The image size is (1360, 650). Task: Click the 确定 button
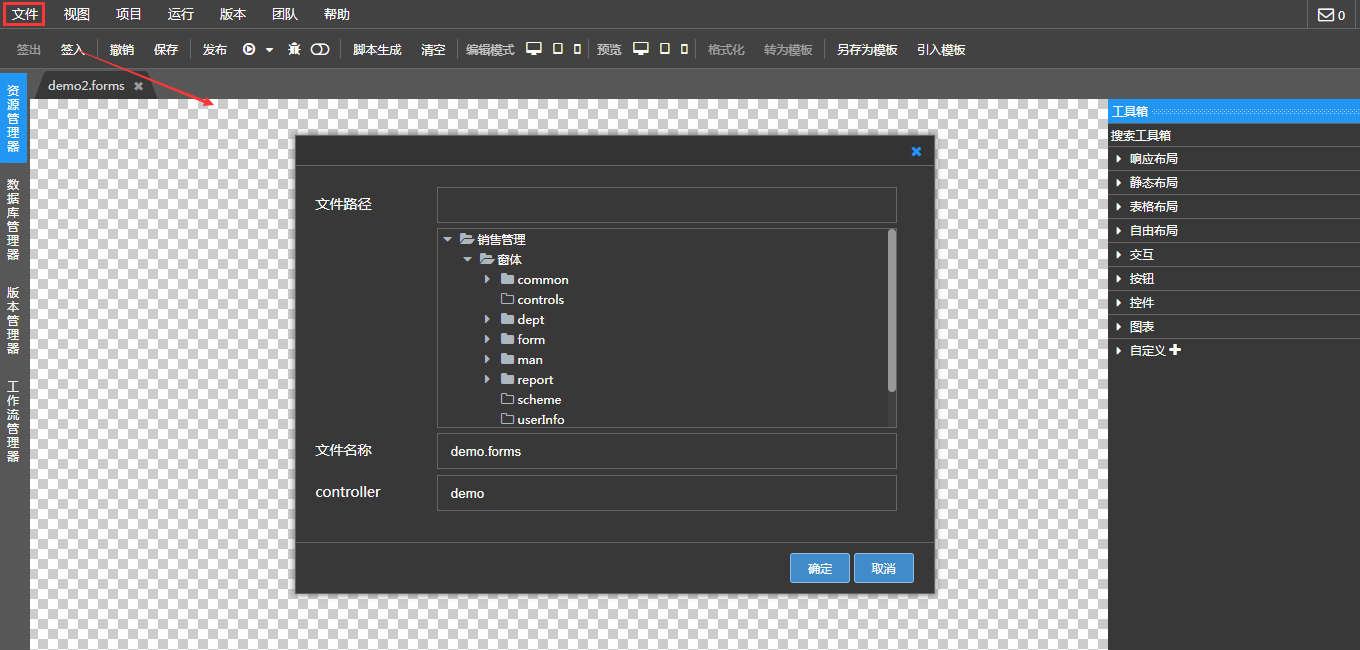(819, 568)
